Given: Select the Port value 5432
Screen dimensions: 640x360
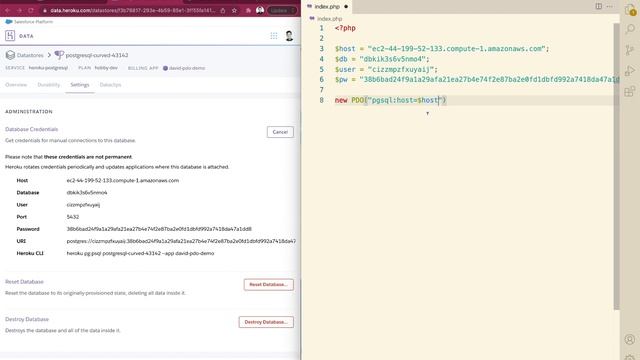Looking at the screenshot, I should point(73,217).
